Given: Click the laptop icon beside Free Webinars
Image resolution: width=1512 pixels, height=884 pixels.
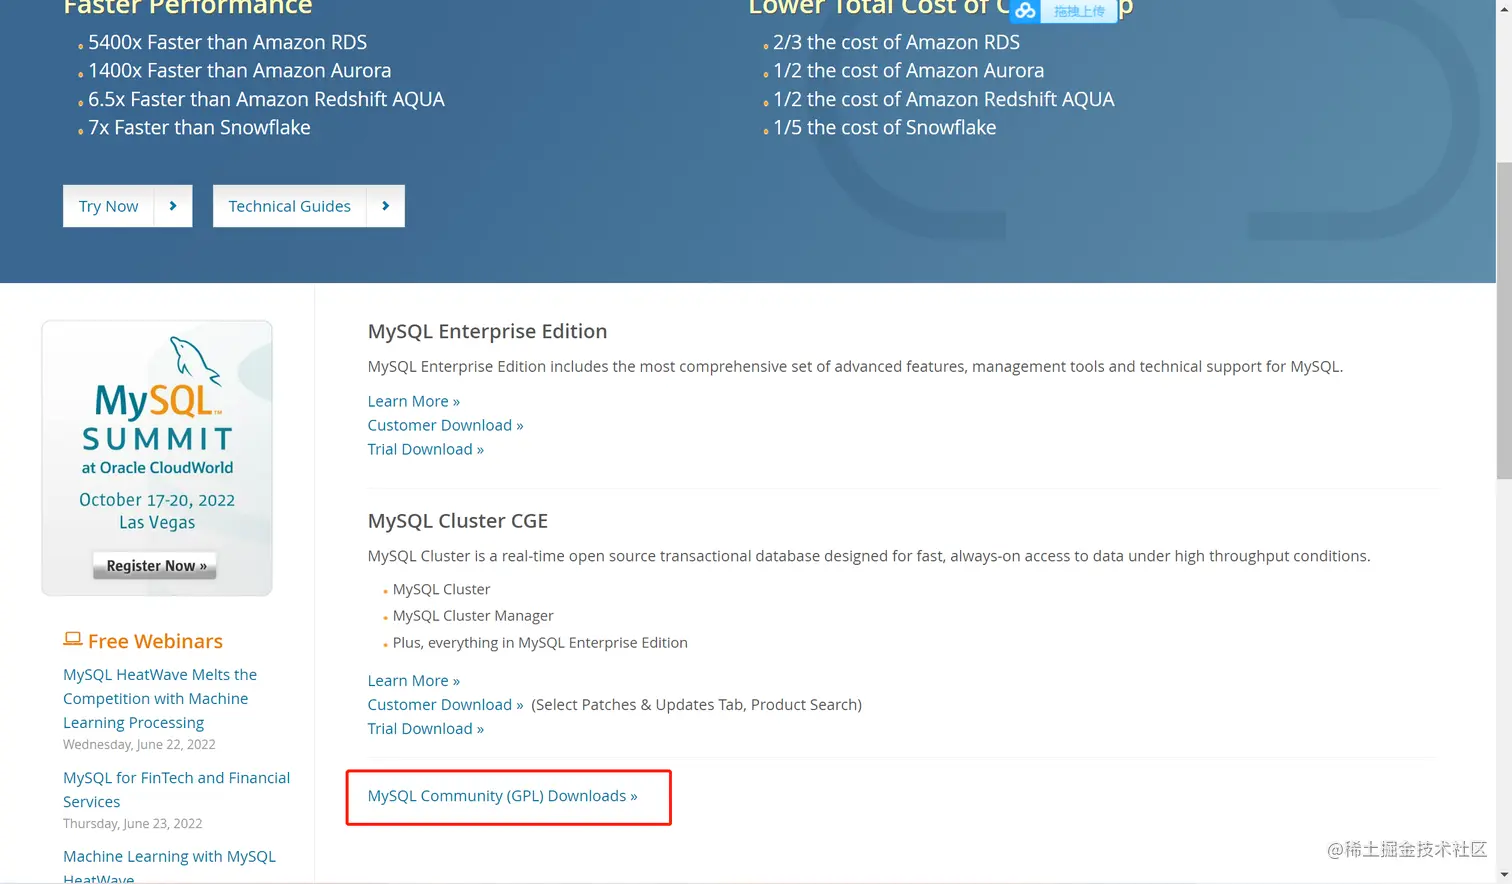Looking at the screenshot, I should (72, 639).
